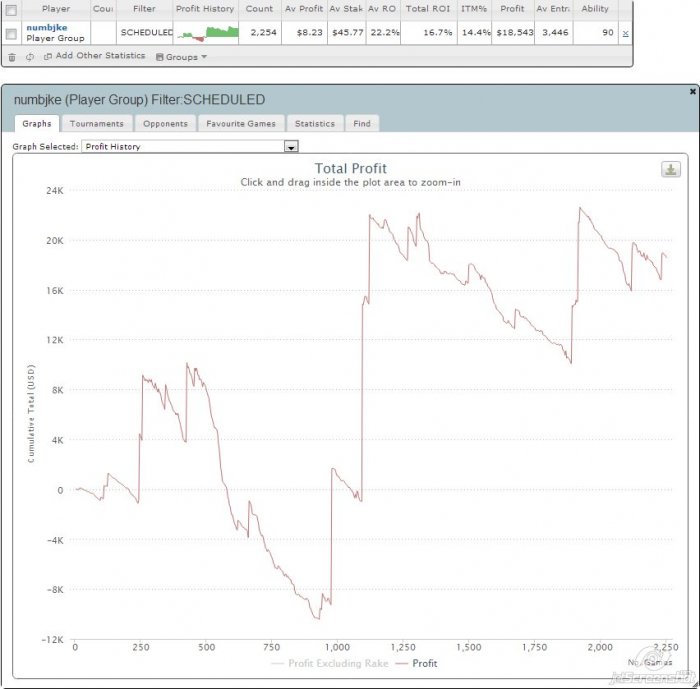700x689 pixels.
Task: Click the $18,543 profit cell
Action: [515, 33]
